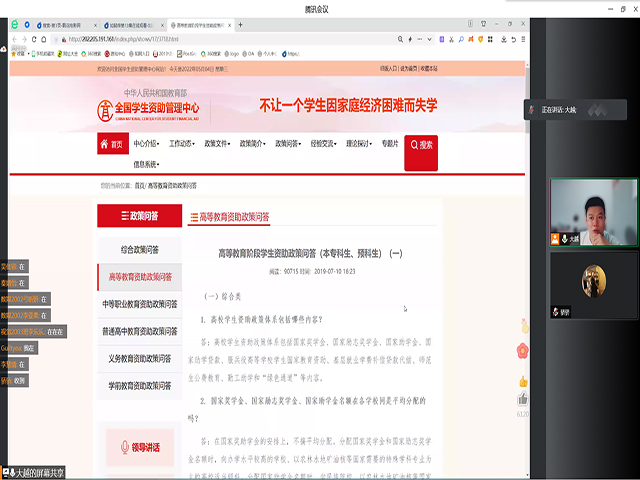Click the purple extension icon in toolbar
This screenshot has height=480, width=640.
click(x=442, y=39)
